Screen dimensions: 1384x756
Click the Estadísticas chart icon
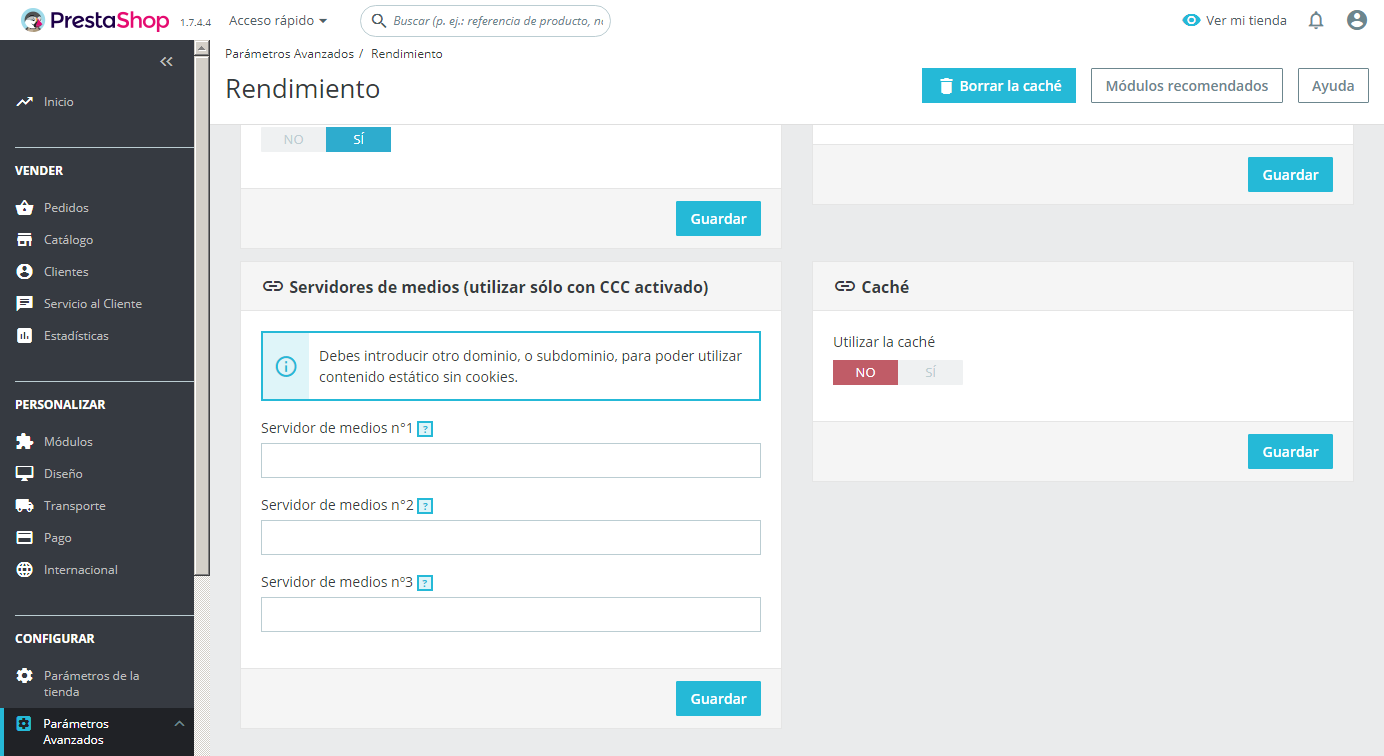point(25,336)
